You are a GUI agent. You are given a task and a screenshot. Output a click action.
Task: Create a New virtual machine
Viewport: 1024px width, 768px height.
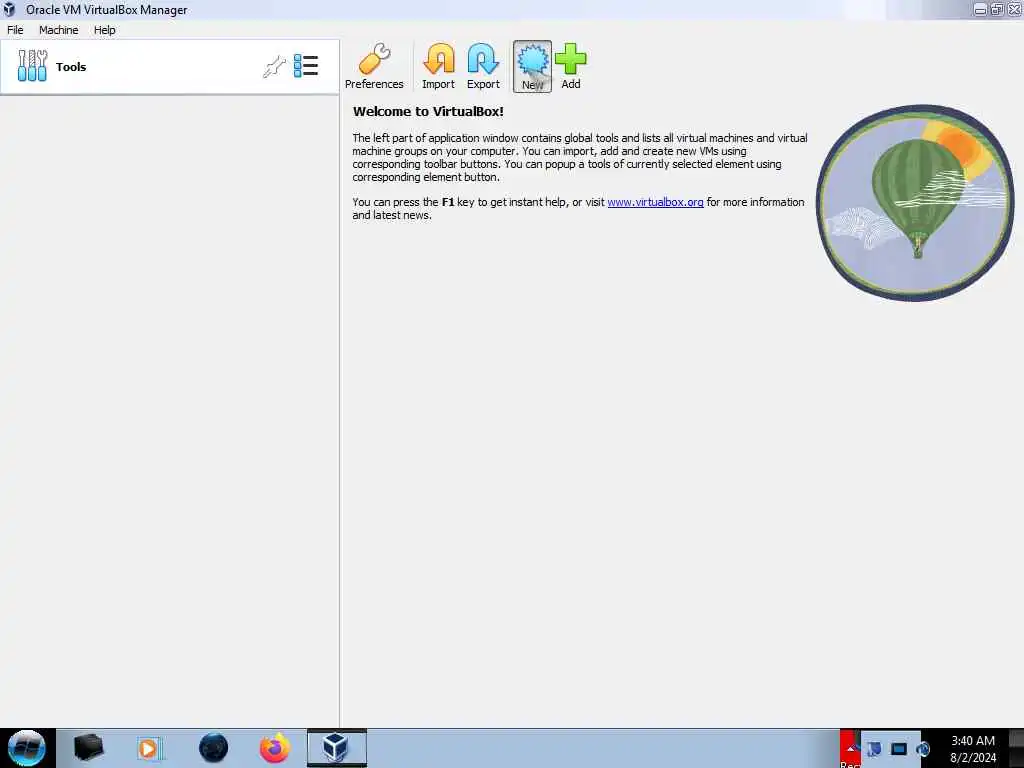(x=532, y=67)
